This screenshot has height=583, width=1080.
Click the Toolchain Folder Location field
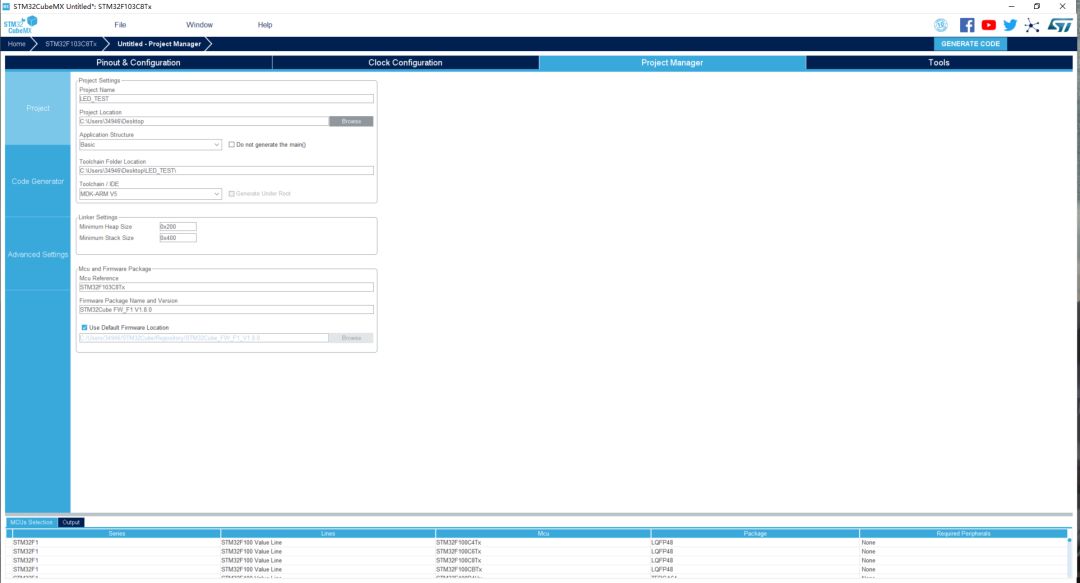click(x=226, y=170)
